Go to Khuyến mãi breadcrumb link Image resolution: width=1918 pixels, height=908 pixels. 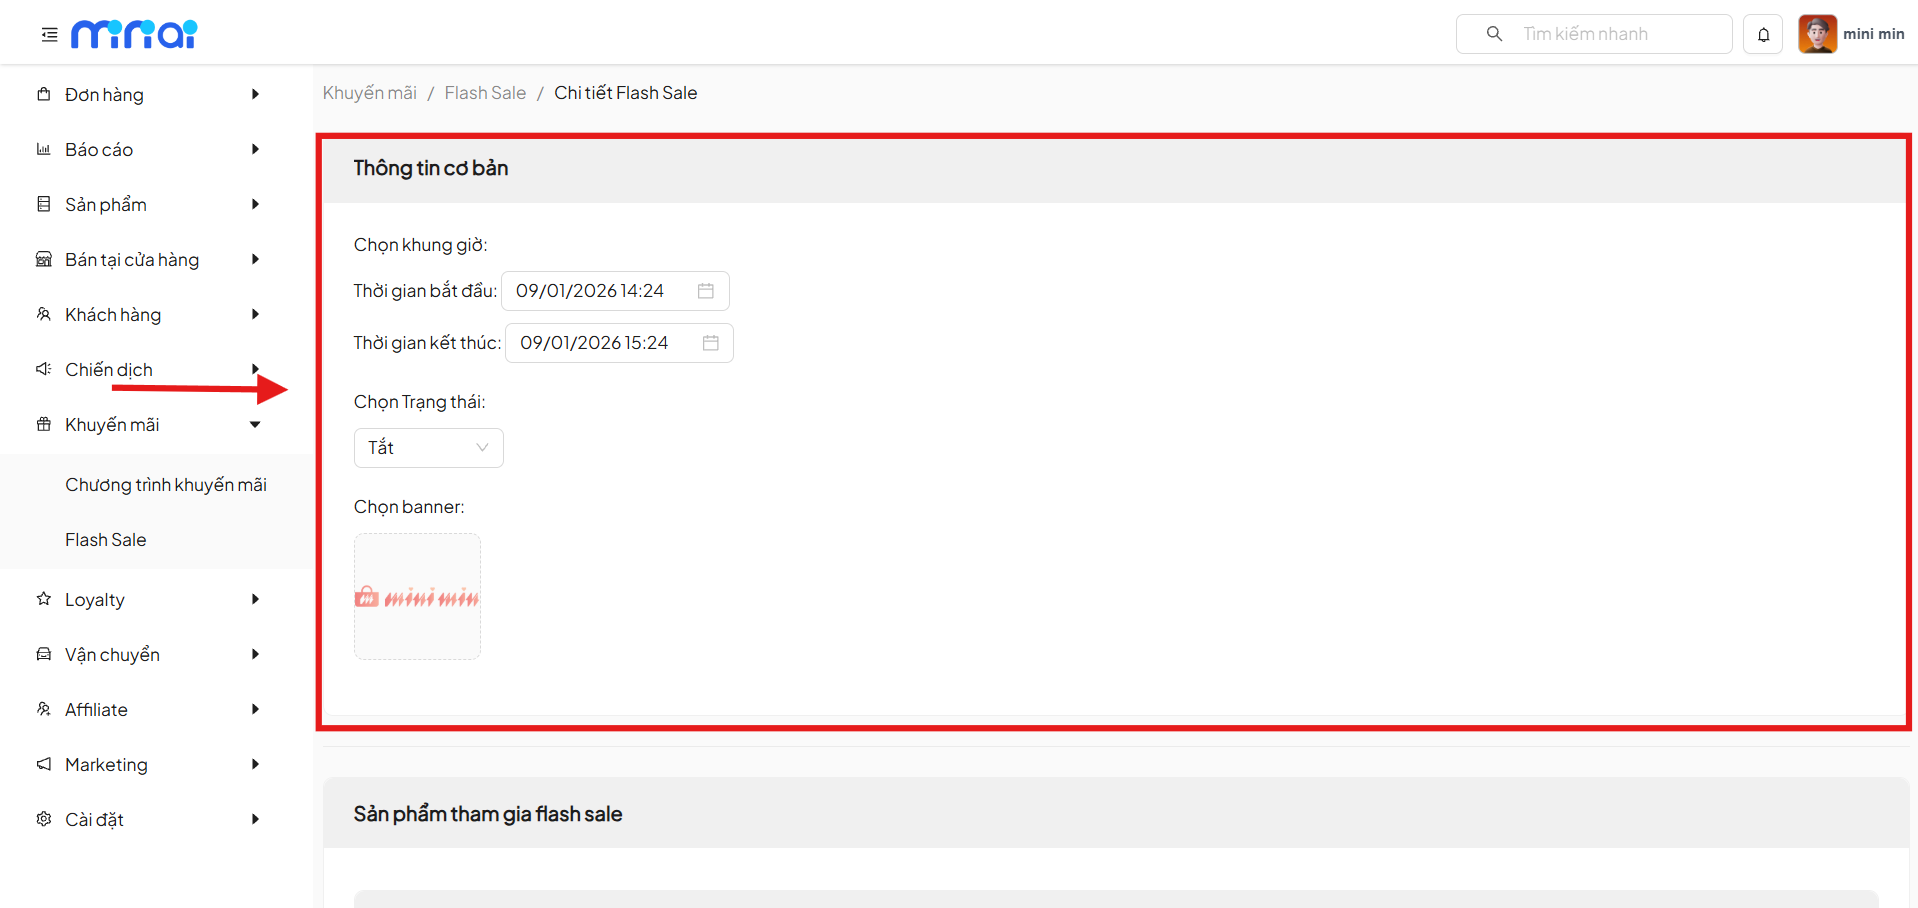tap(369, 93)
